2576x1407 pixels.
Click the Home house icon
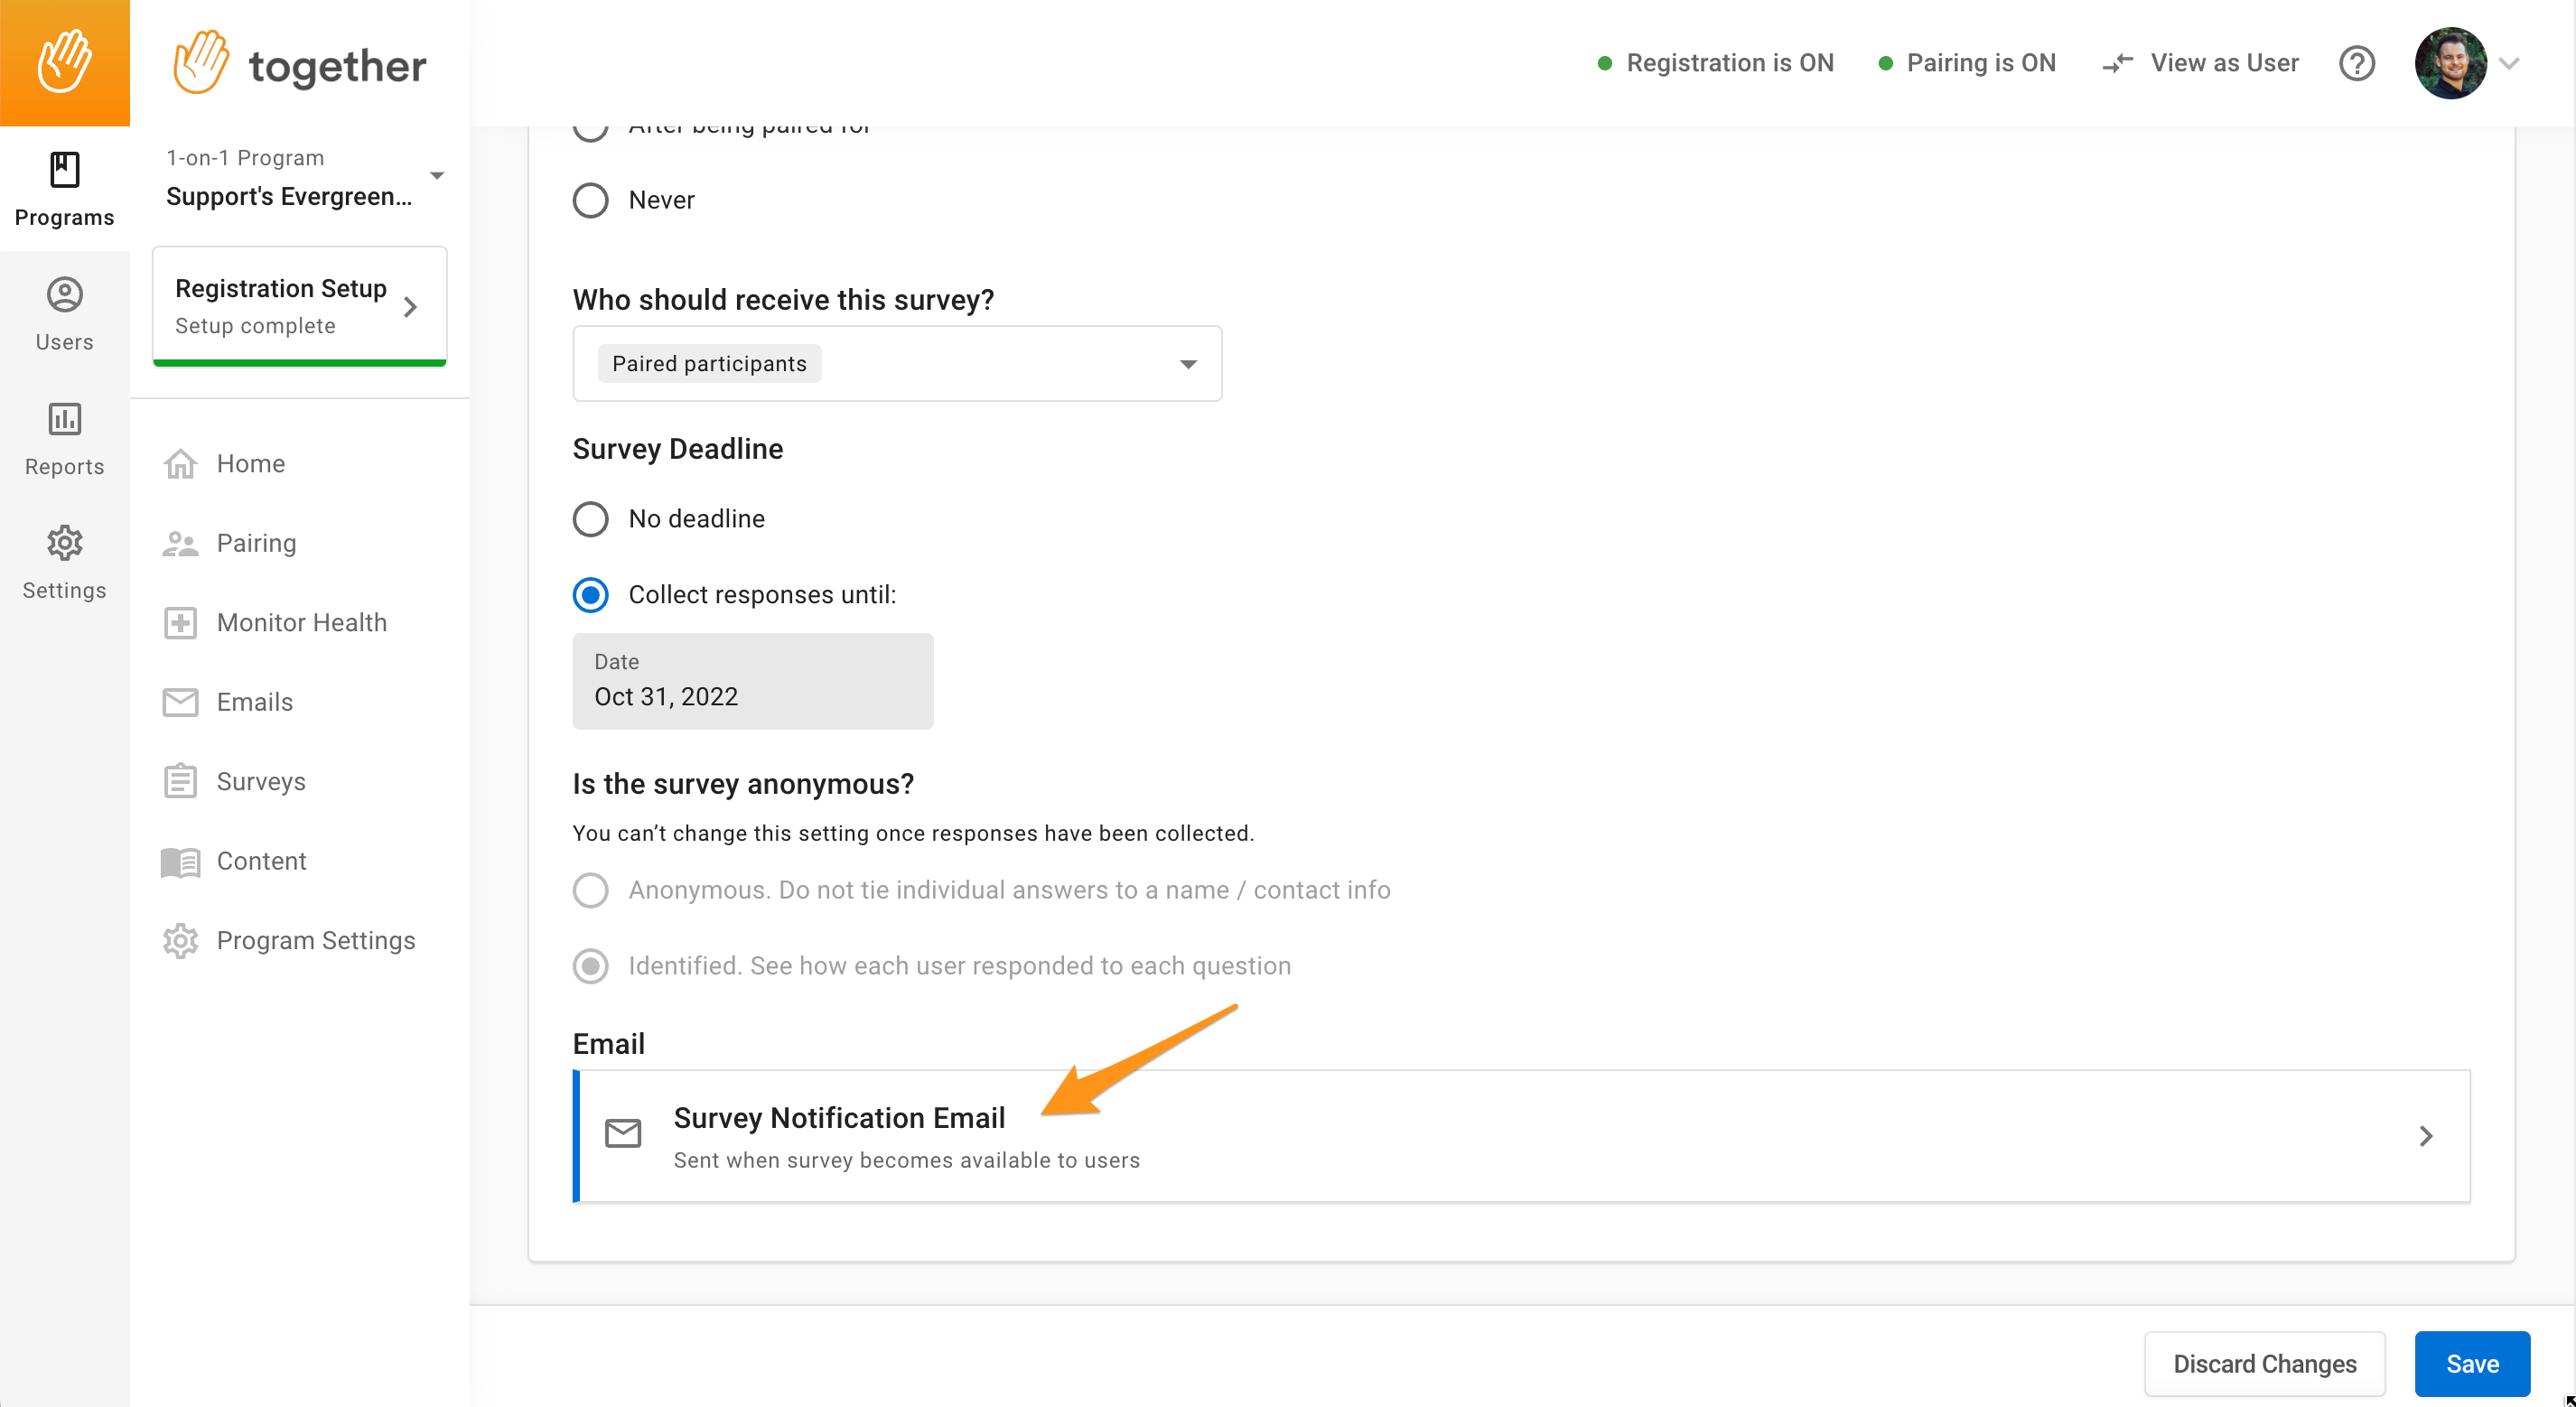[180, 464]
